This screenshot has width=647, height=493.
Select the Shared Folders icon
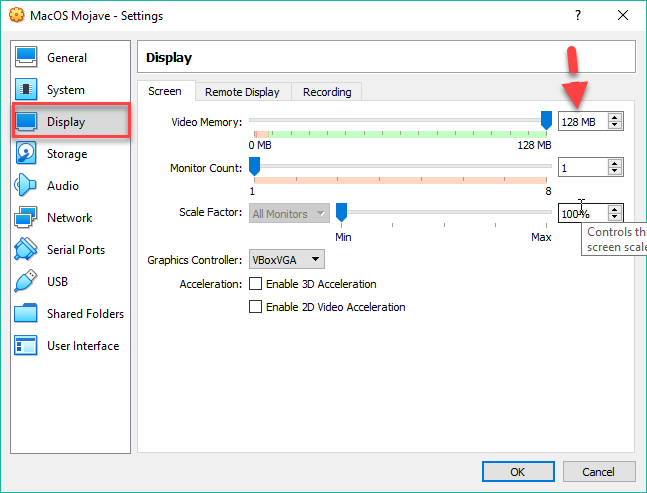(x=27, y=314)
